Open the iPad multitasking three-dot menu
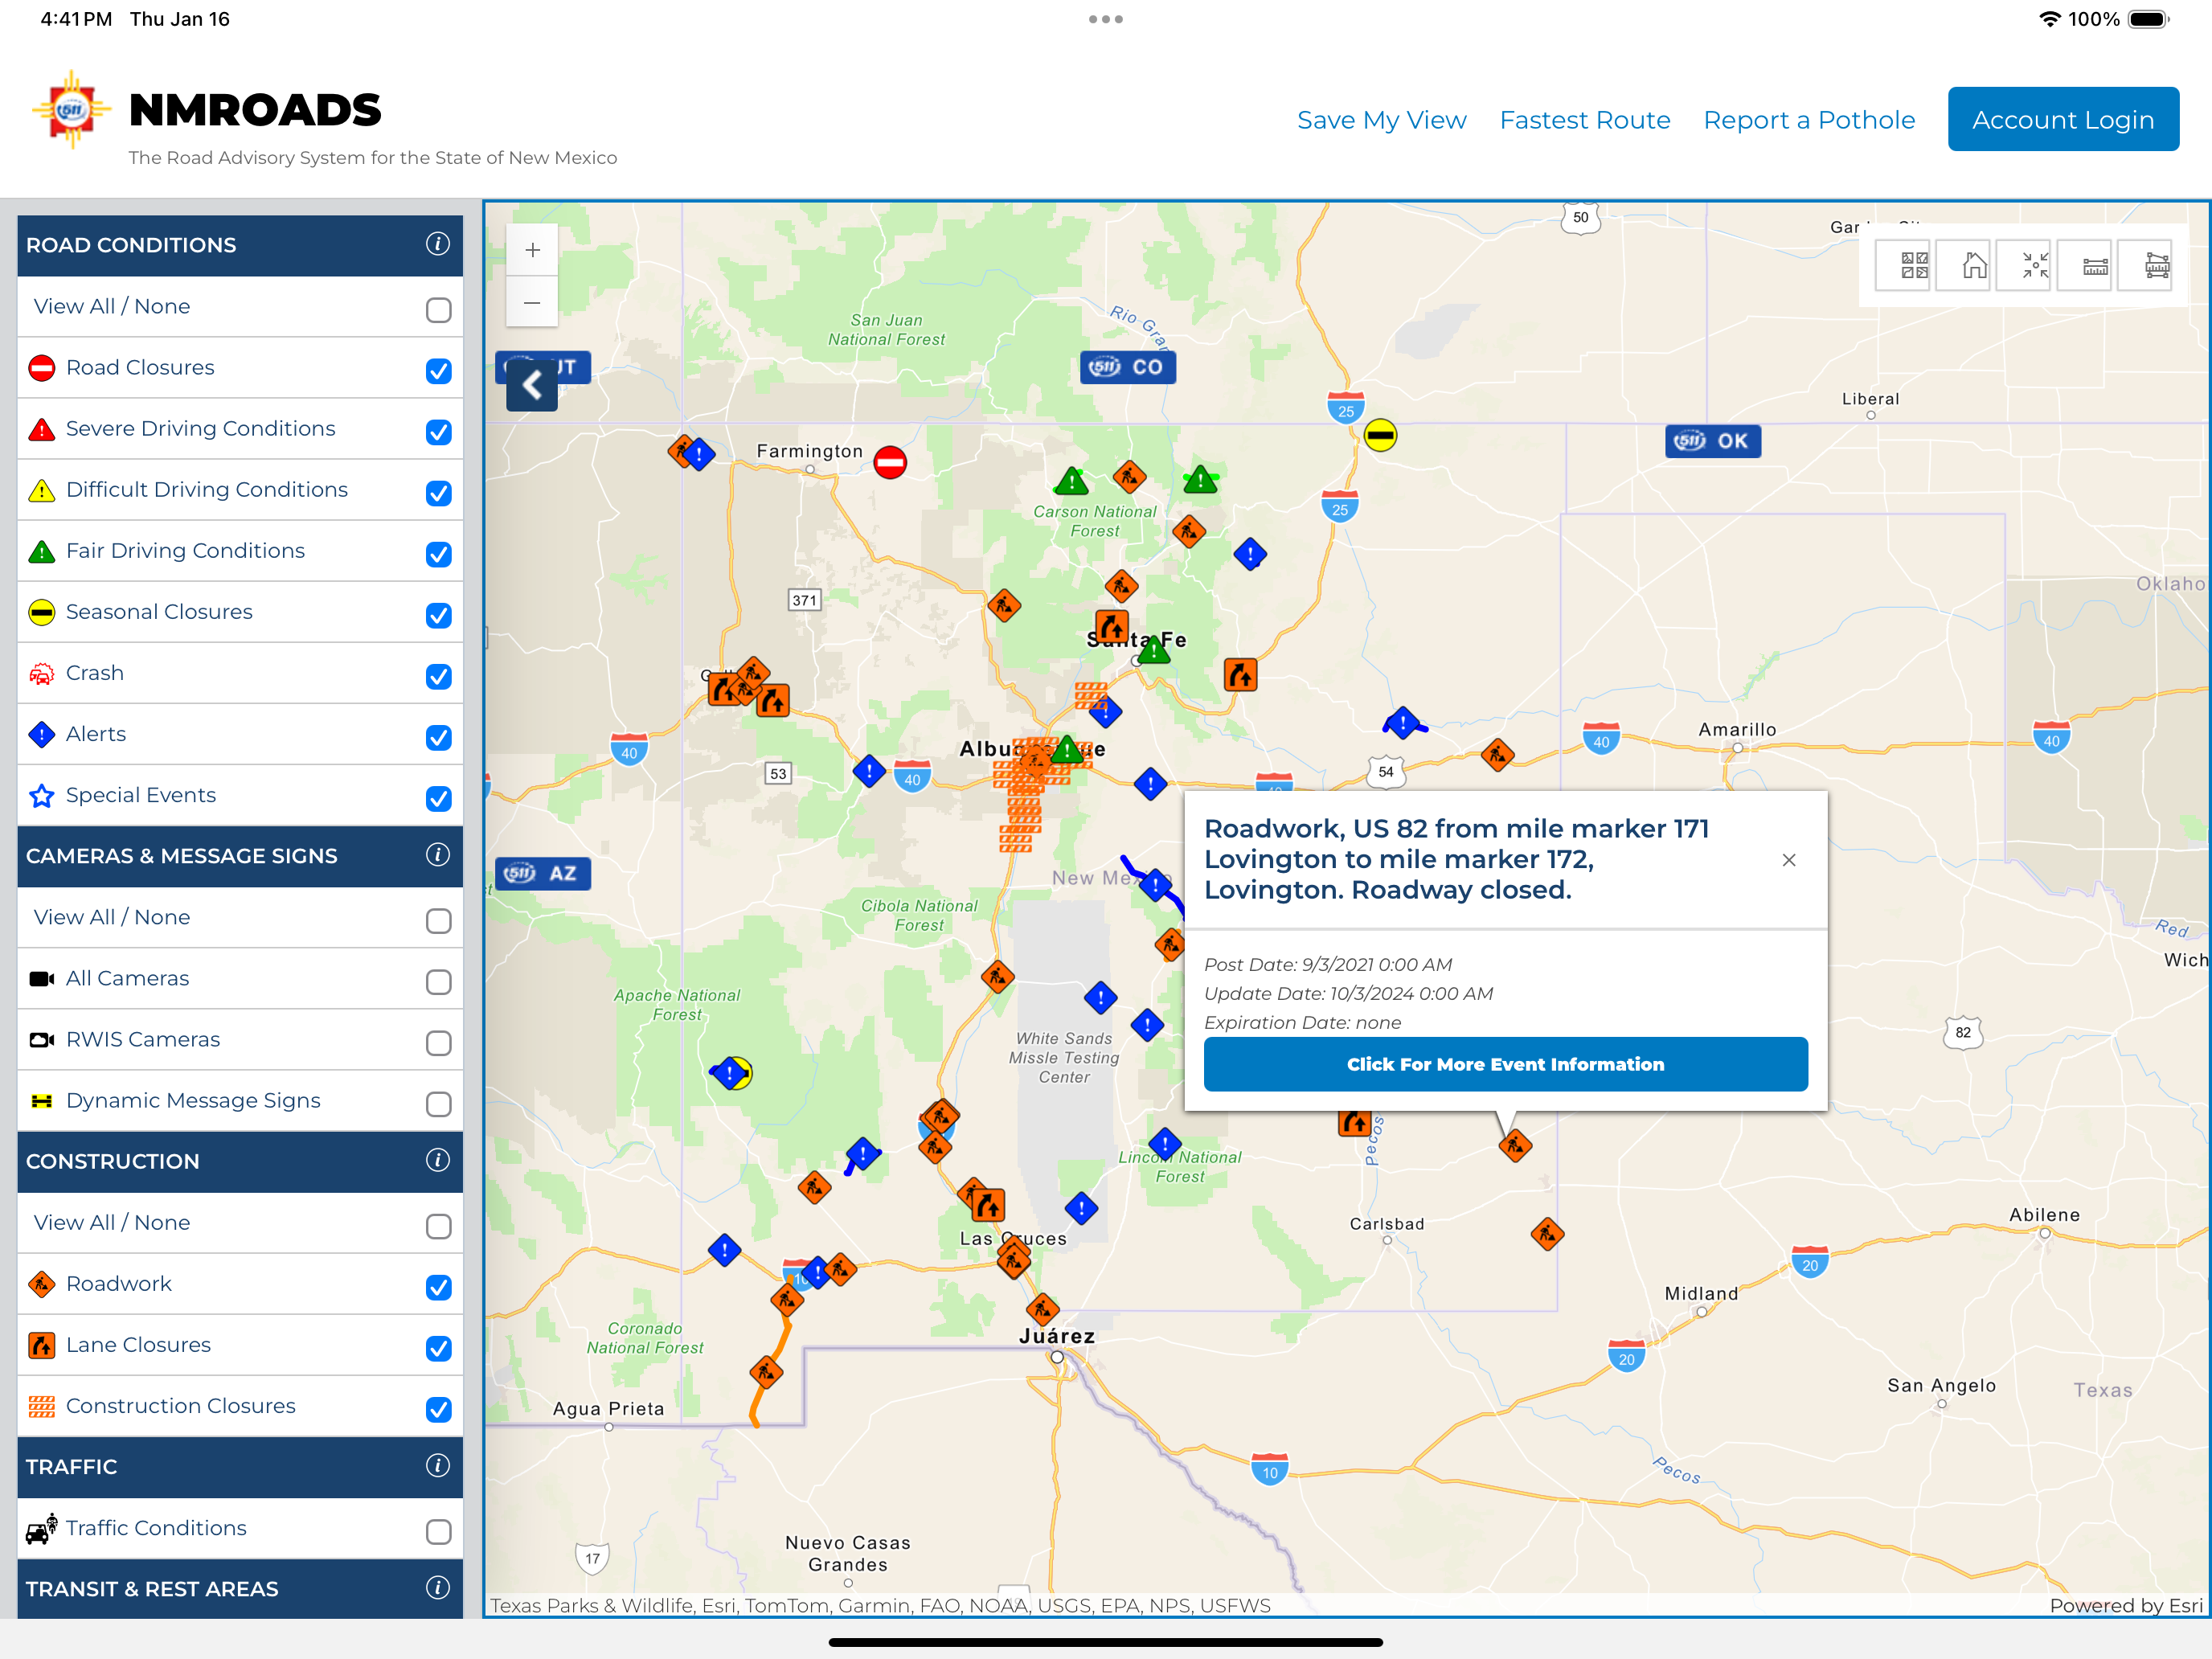 click(1106, 19)
